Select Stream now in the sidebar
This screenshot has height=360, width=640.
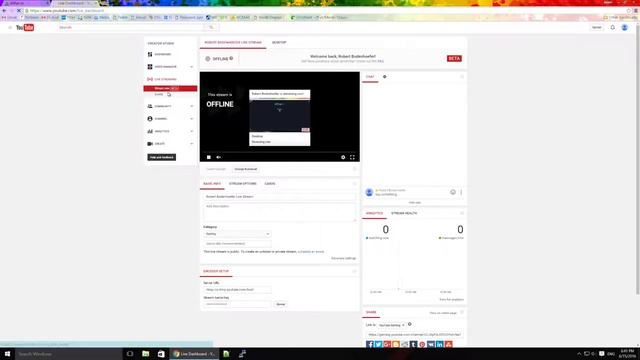[170, 88]
